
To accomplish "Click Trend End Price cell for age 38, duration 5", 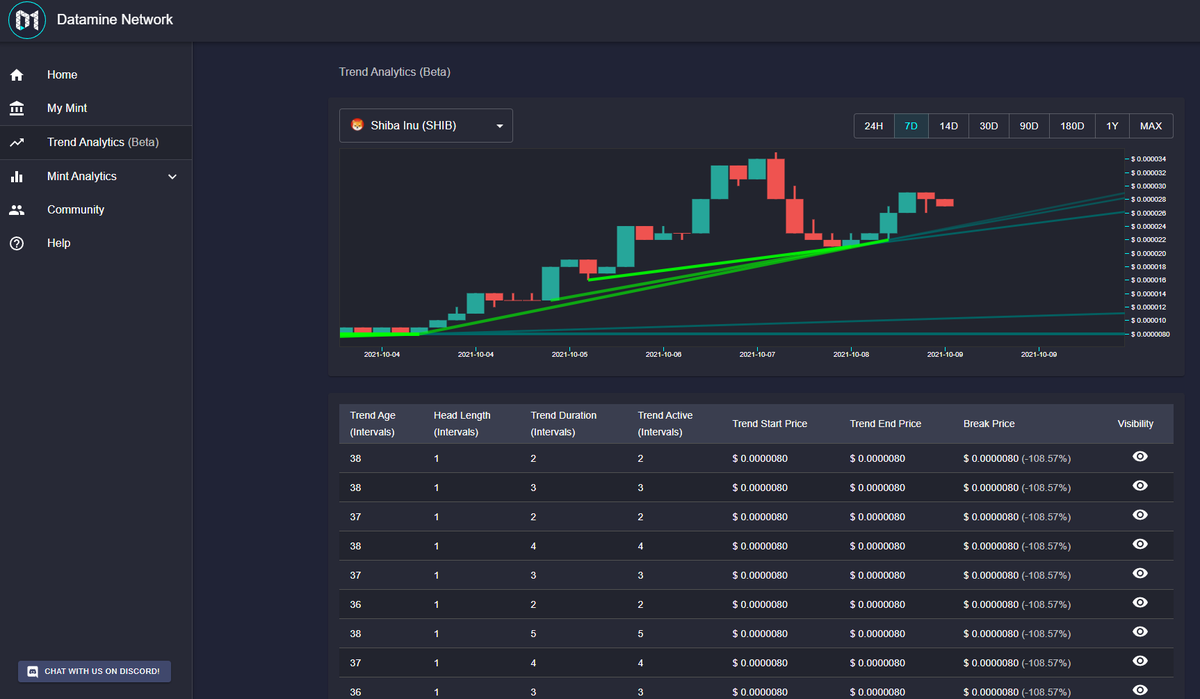I will pos(878,633).
